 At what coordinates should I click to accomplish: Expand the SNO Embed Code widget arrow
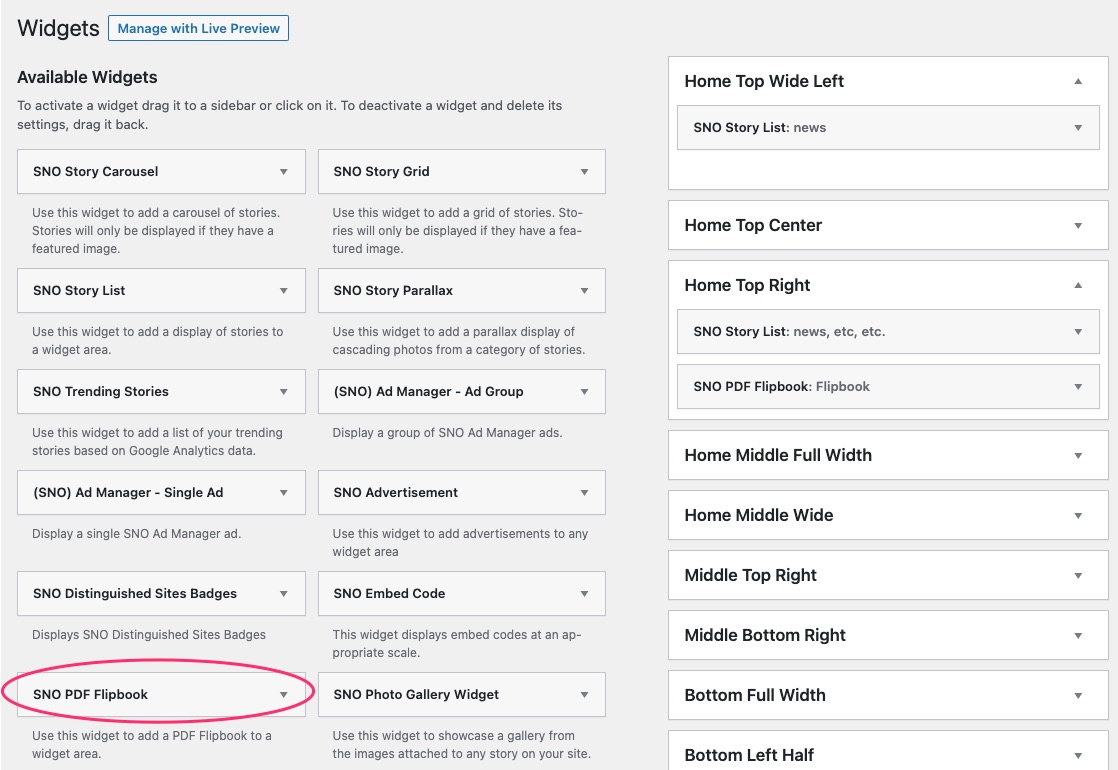pyautogui.click(x=585, y=594)
